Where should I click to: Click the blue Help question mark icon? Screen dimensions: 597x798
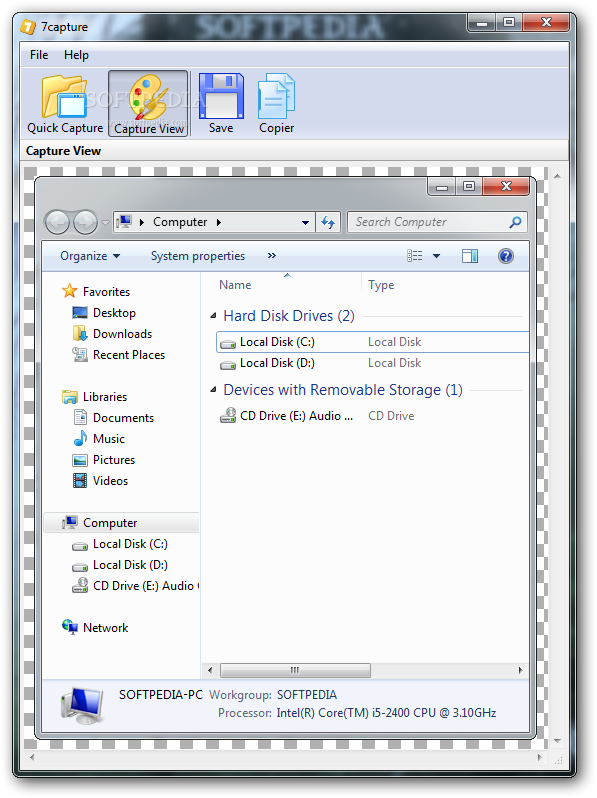(505, 256)
